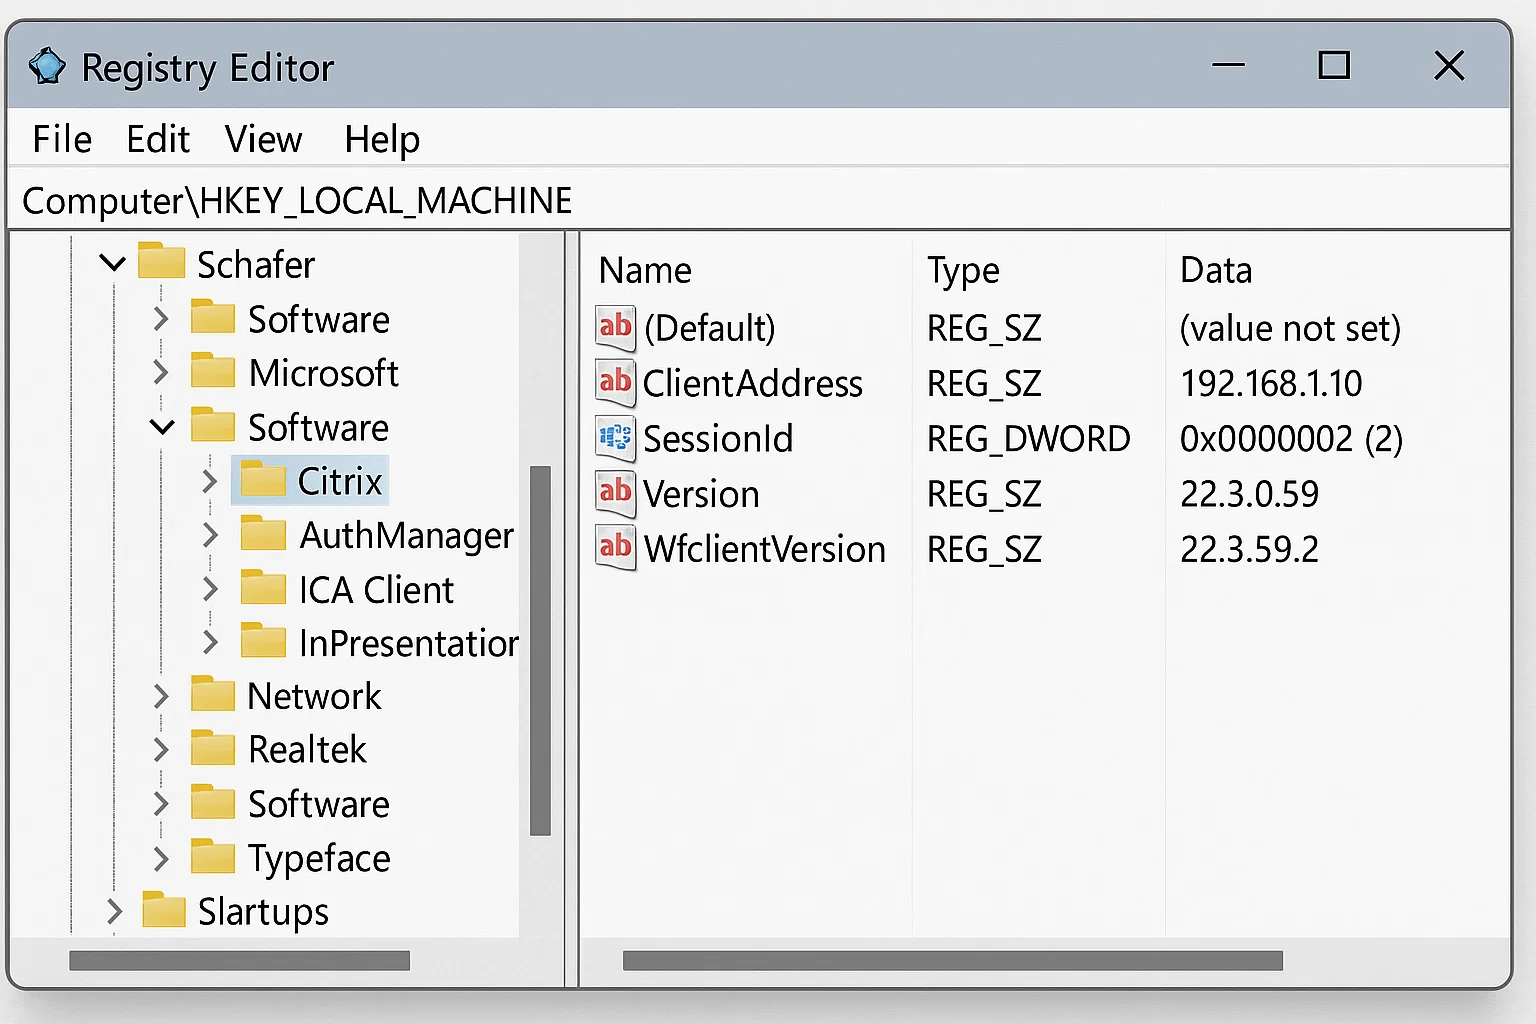Click the ab icon next to Version
Screen dimensions: 1536x1024
[x=615, y=493]
